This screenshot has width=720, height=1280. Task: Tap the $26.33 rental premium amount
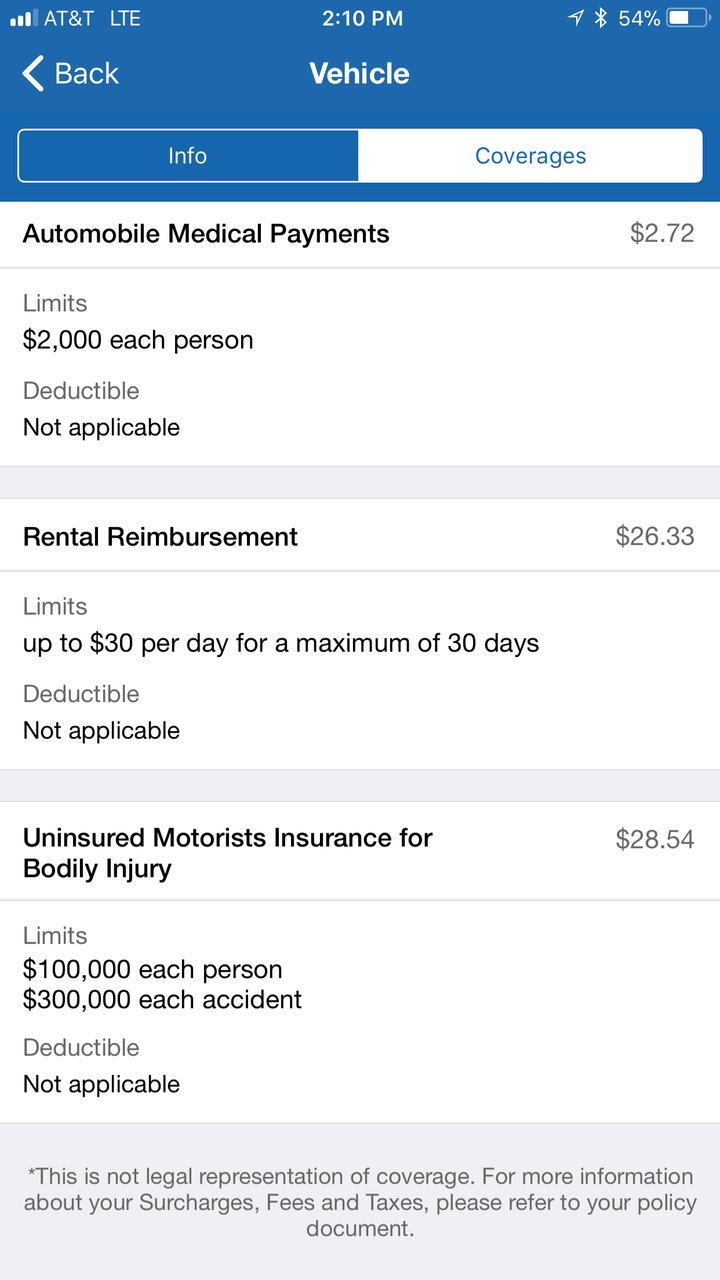pos(655,536)
